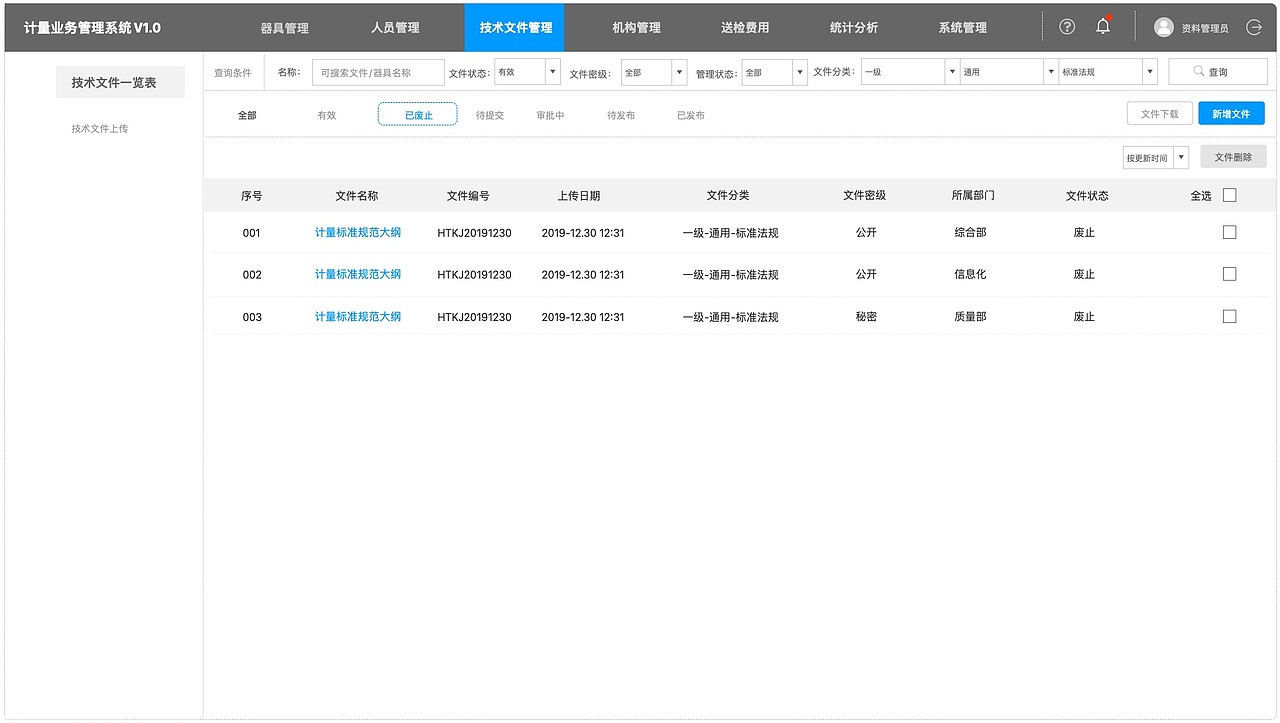
Task: Open the 机构管理 menu
Action: click(x=637, y=28)
